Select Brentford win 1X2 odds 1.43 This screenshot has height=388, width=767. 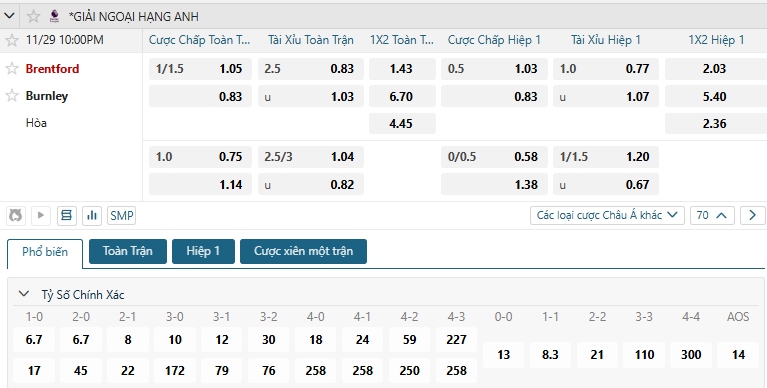click(402, 69)
